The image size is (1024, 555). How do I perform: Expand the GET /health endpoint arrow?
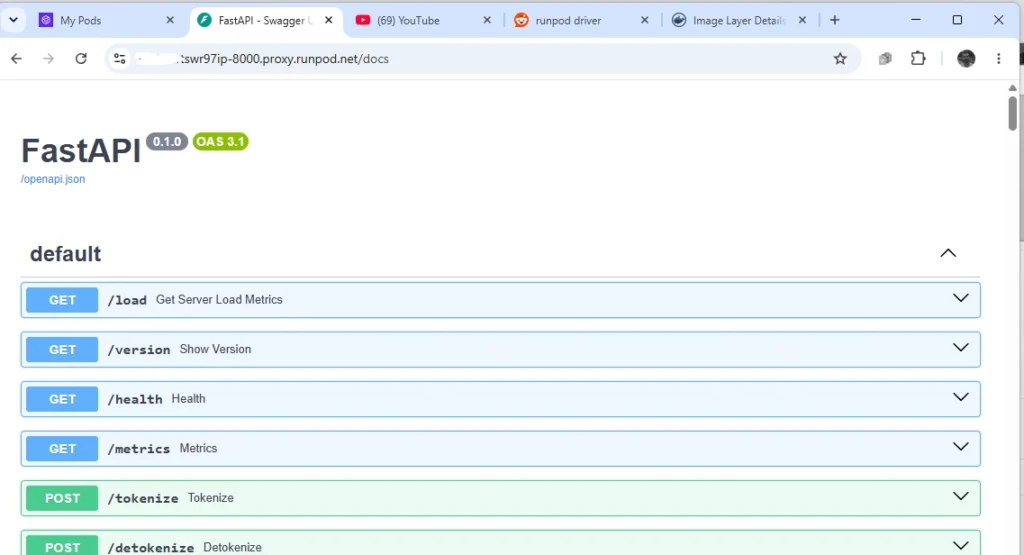[961, 398]
